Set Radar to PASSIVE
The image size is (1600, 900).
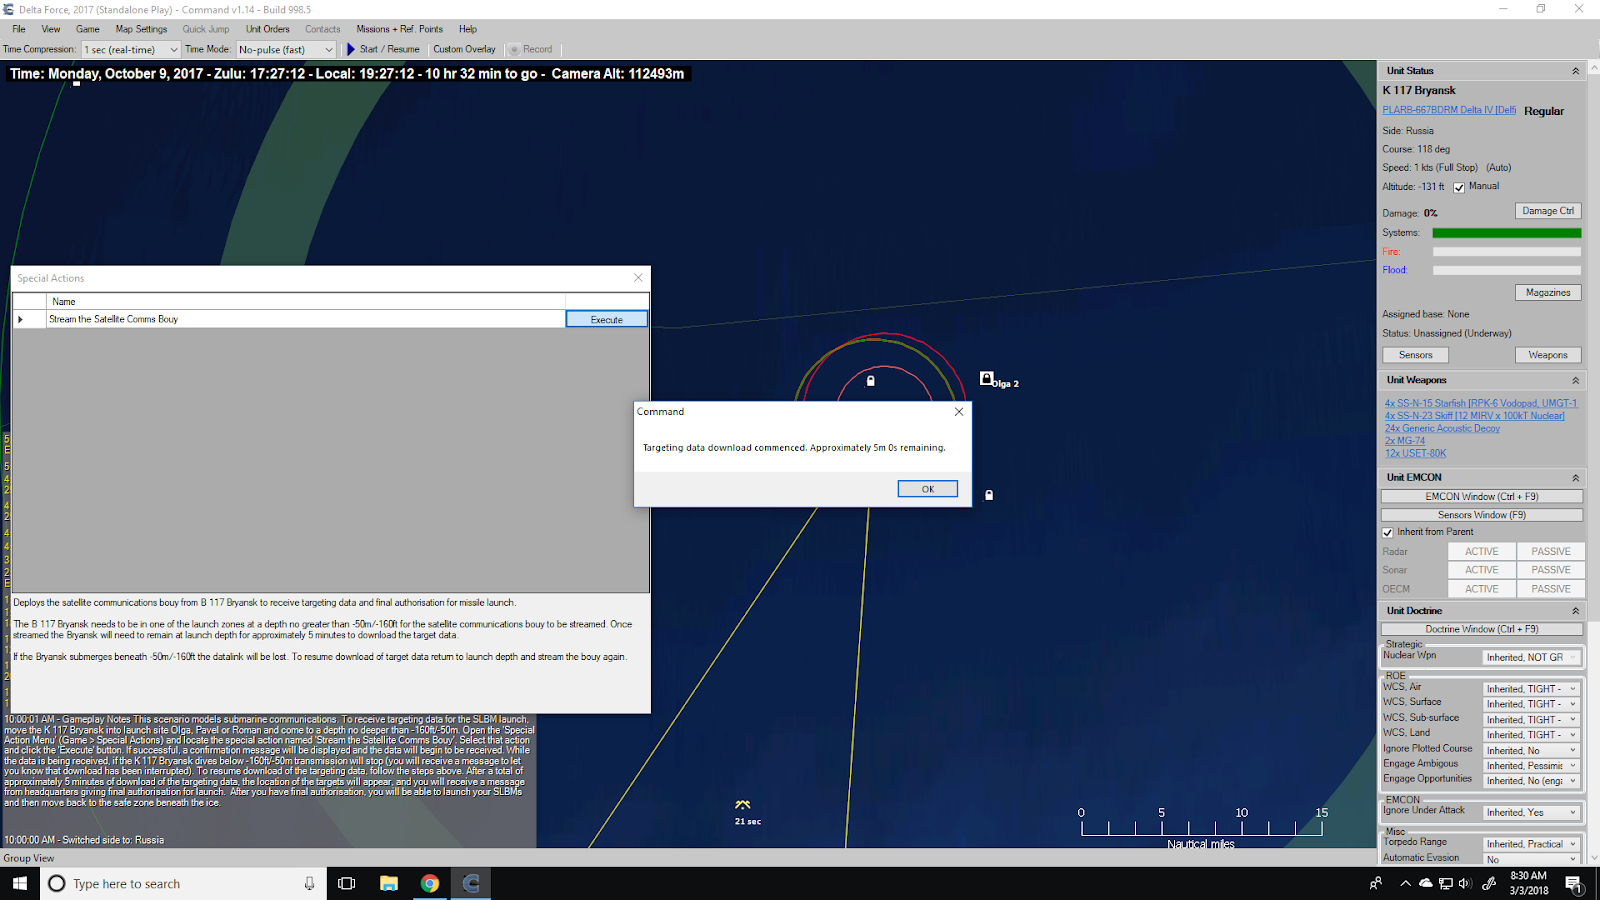tap(1550, 552)
